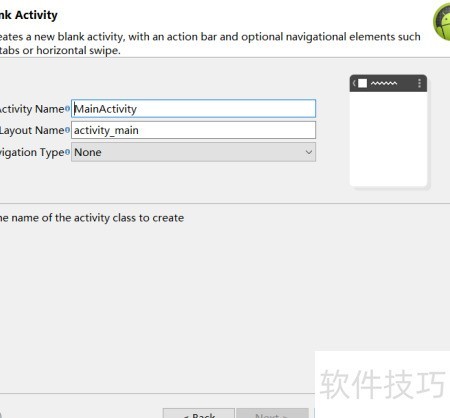The width and height of the screenshot is (450, 418).
Task: Click the greyed-out Next button
Action: point(272,413)
